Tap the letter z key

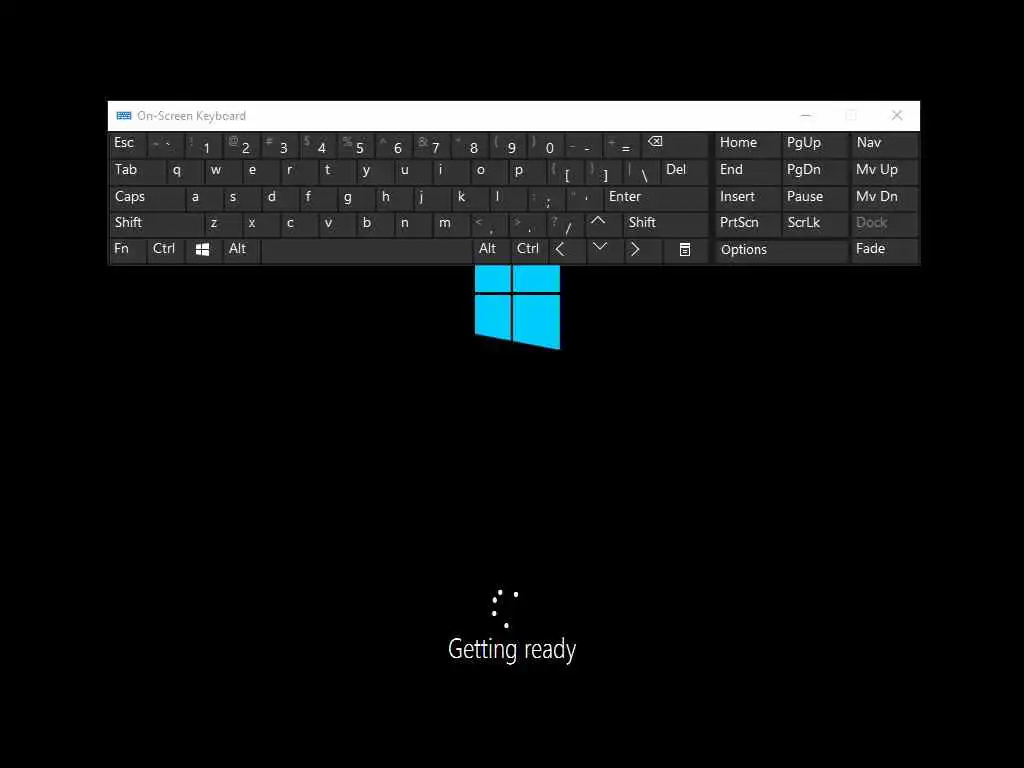pyautogui.click(x=223, y=223)
